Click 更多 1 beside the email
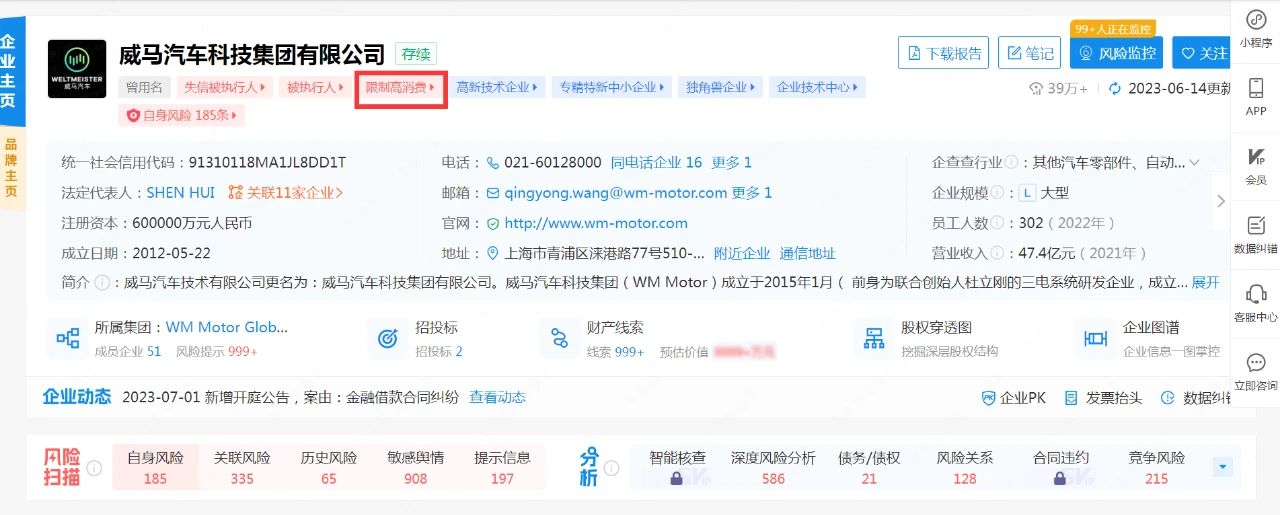Image resolution: width=1280 pixels, height=515 pixels. click(752, 192)
